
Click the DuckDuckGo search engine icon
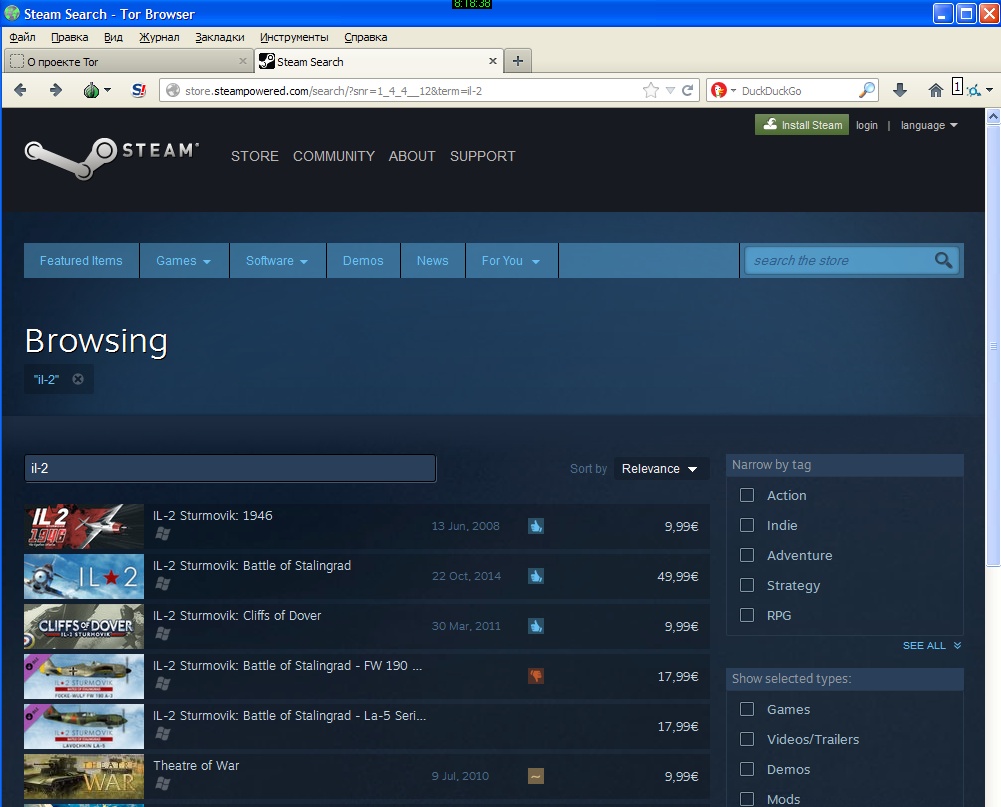point(719,91)
